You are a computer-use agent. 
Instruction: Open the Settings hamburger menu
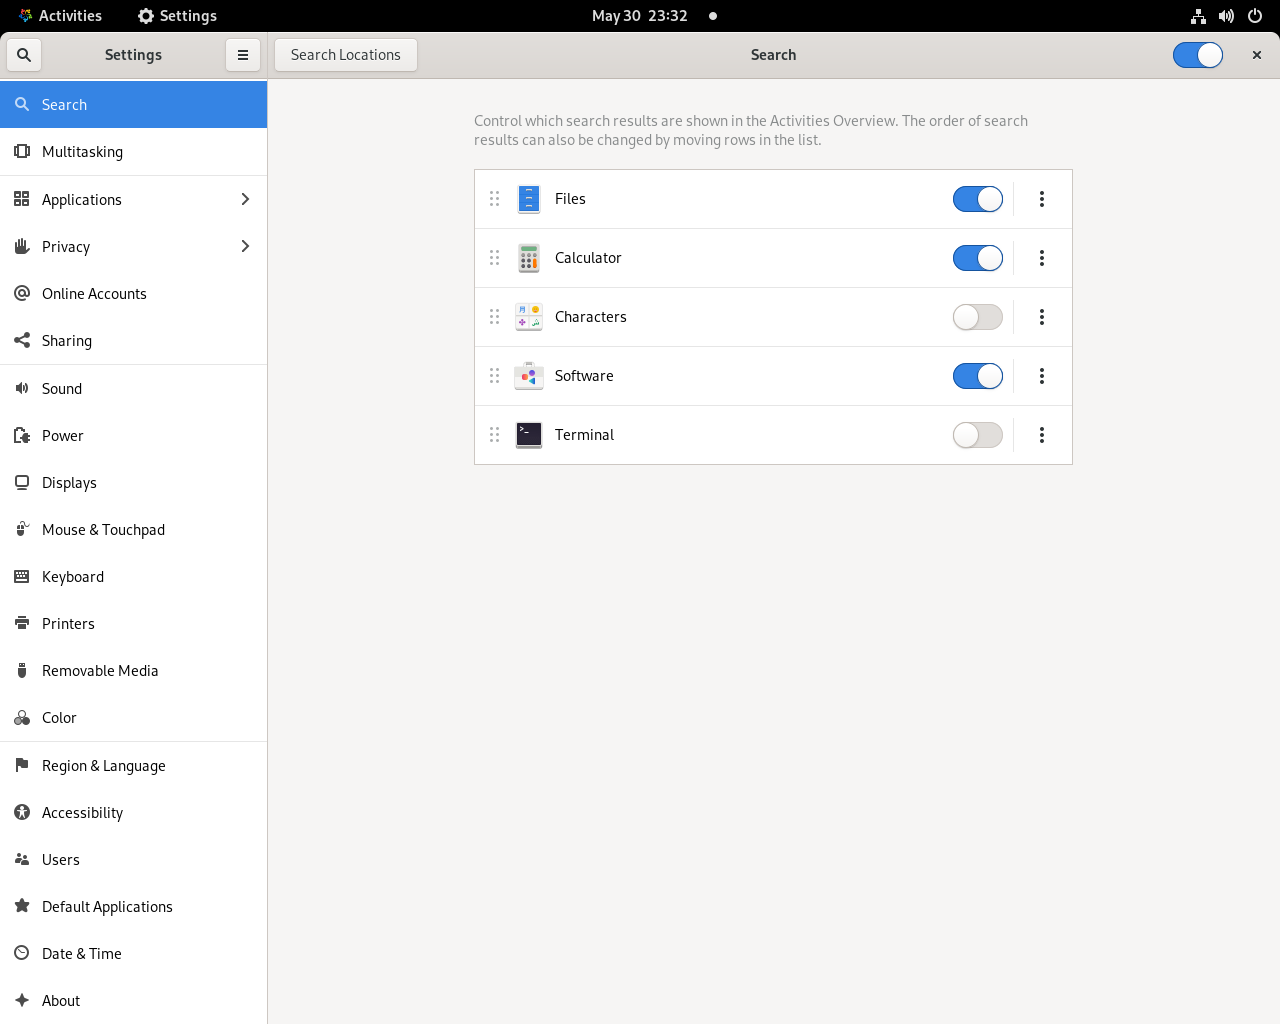coord(243,55)
